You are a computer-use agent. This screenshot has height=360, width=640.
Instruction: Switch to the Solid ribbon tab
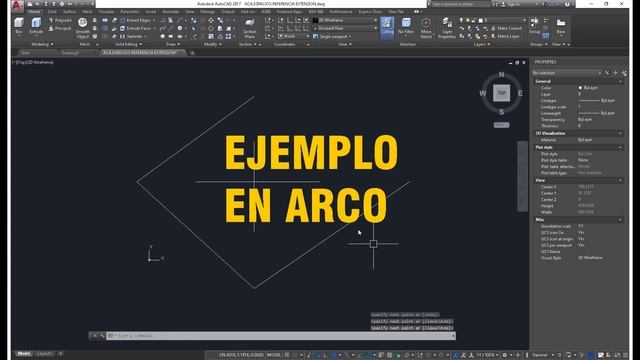coord(52,12)
